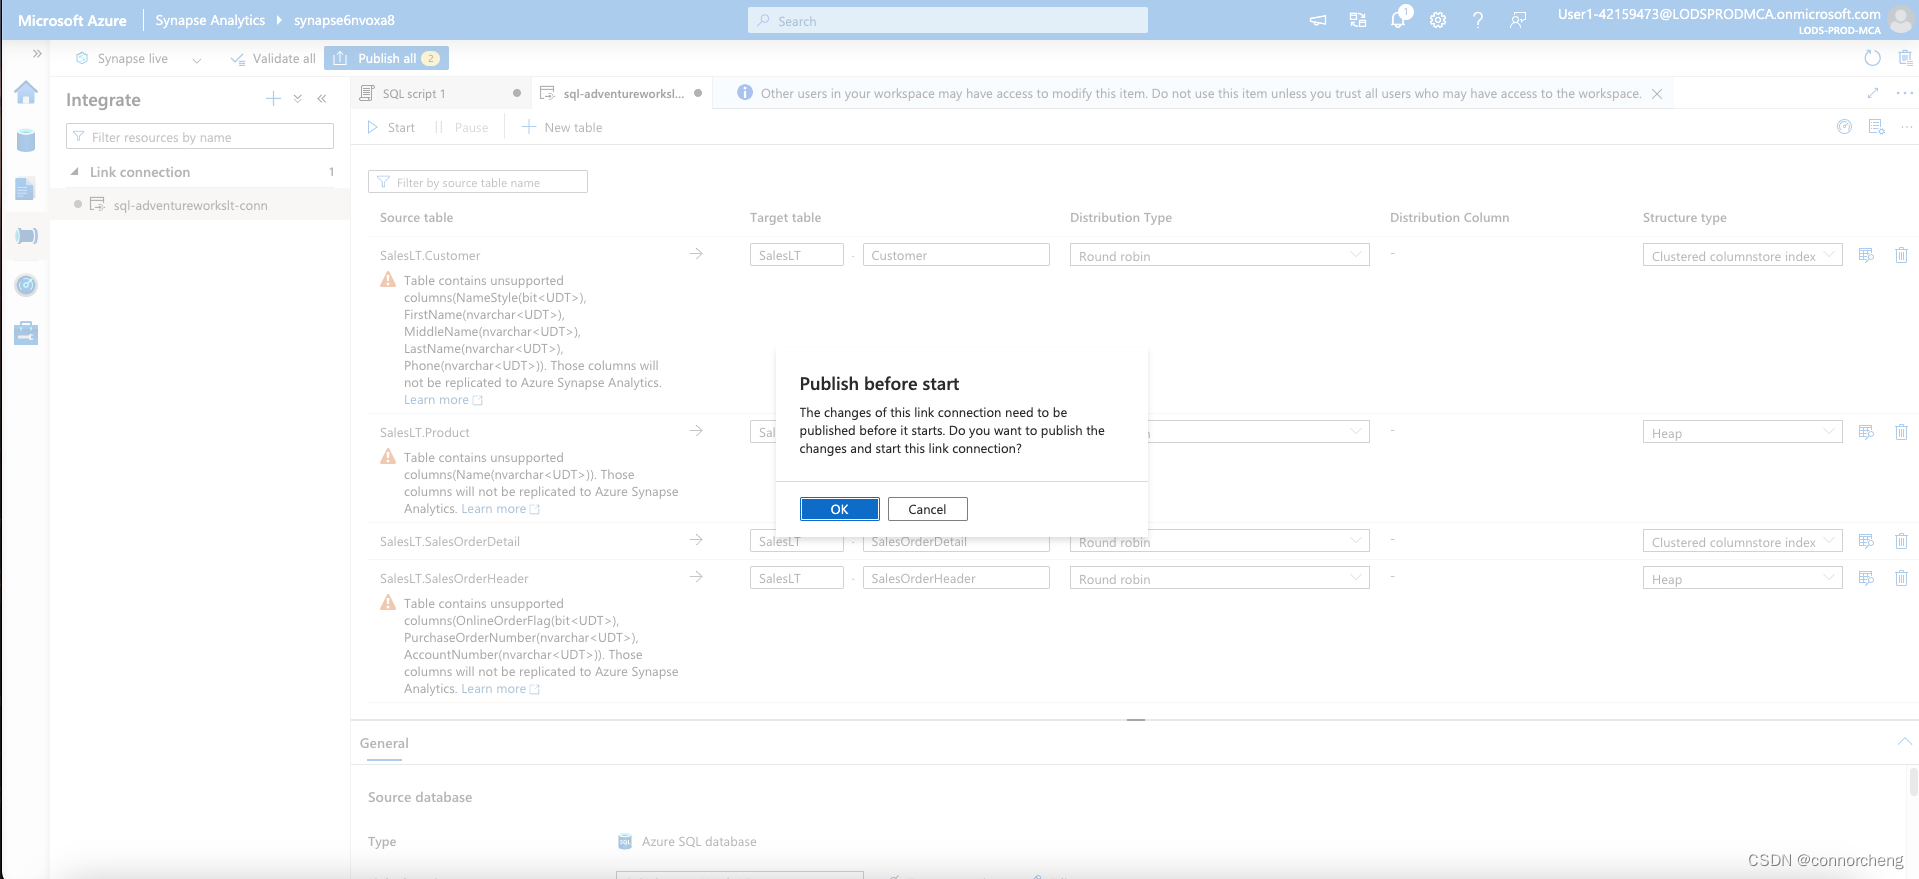Open Cloud Shell announcement megaphone icon

click(x=1318, y=20)
